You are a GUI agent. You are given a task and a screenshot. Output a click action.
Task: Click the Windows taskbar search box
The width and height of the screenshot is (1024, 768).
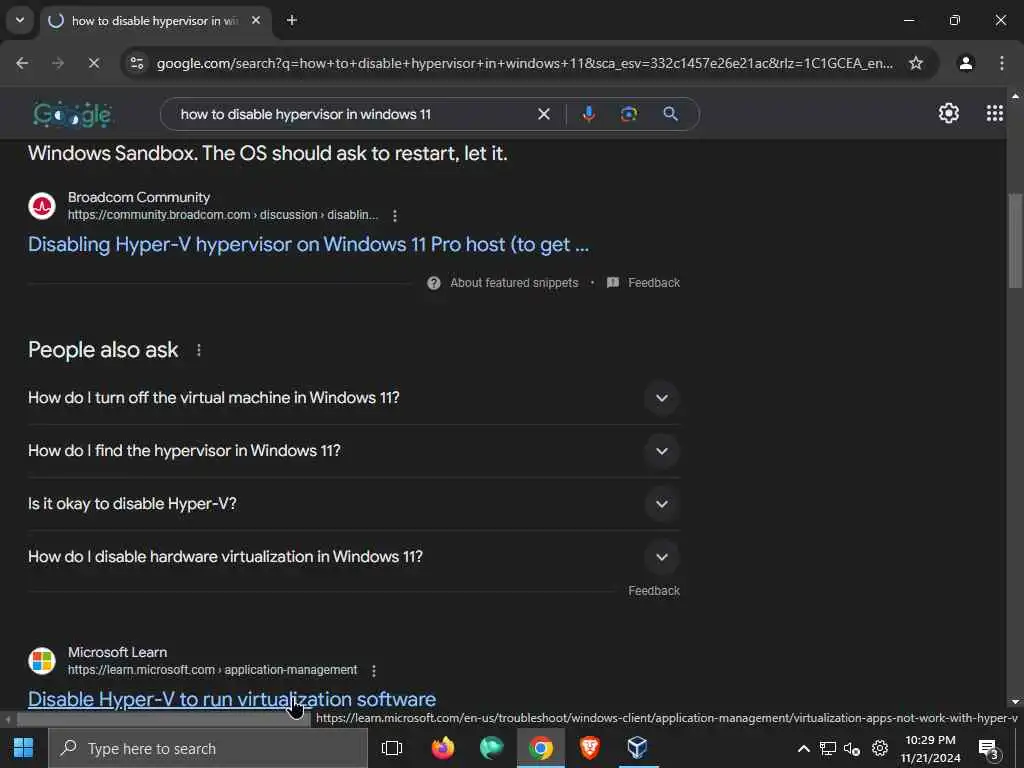(x=208, y=748)
